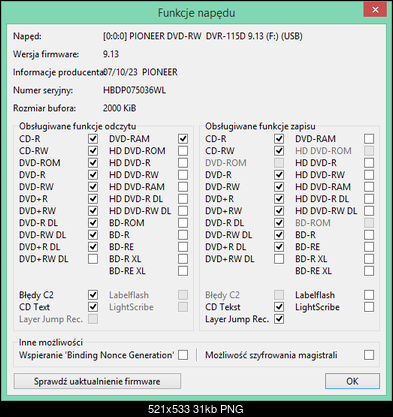Toggle CD-R read checkbox
393x417 pixels.
coord(93,139)
